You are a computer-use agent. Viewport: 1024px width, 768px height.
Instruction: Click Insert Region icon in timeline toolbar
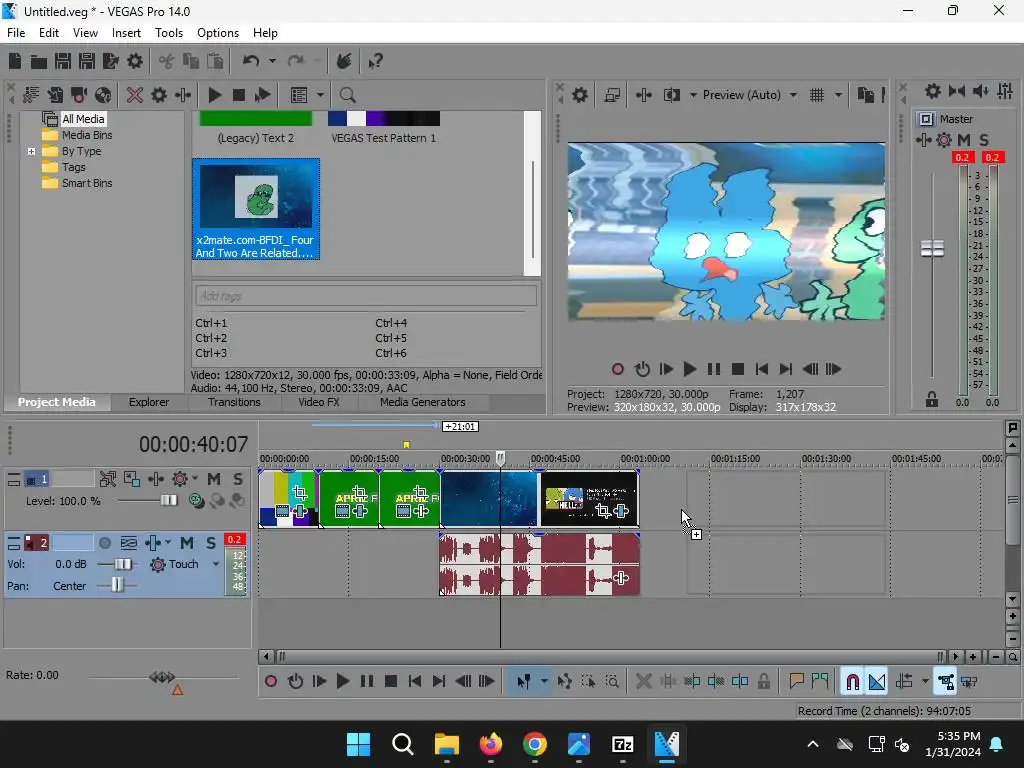coord(820,682)
